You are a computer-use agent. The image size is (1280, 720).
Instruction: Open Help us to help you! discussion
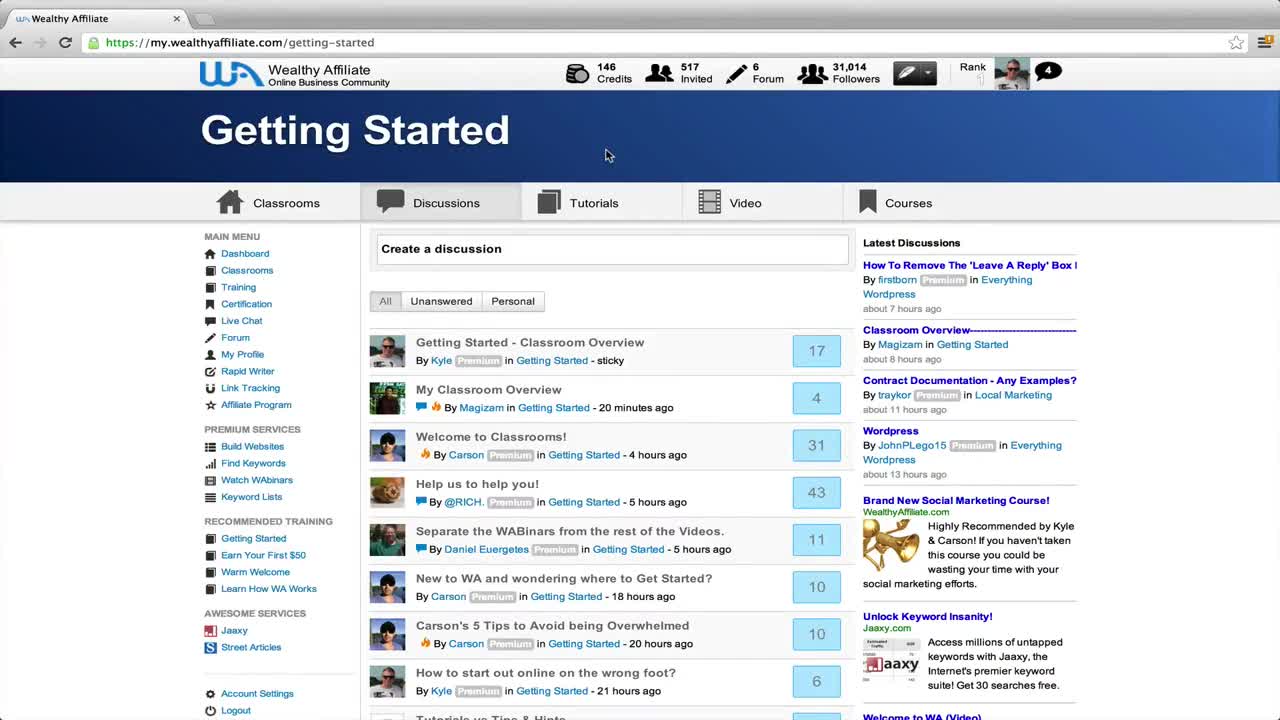click(477, 484)
